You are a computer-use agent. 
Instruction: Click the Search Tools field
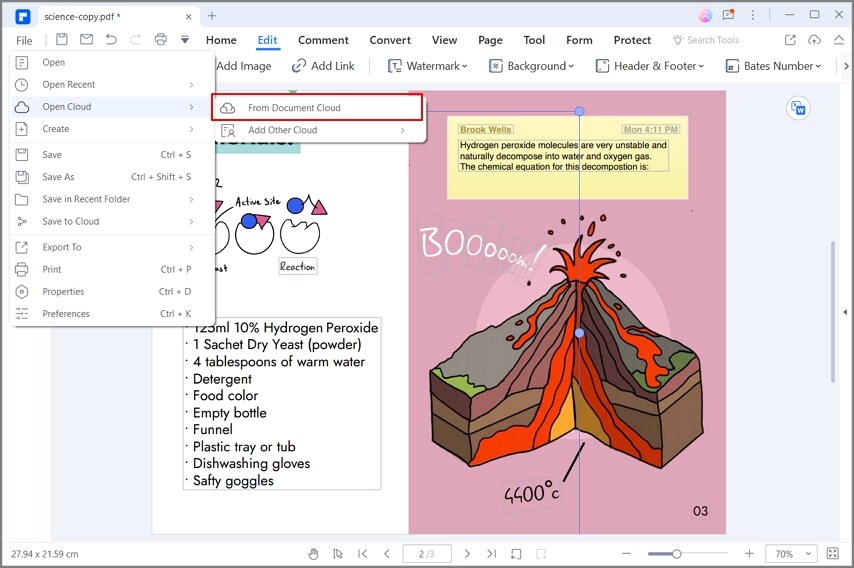706,40
